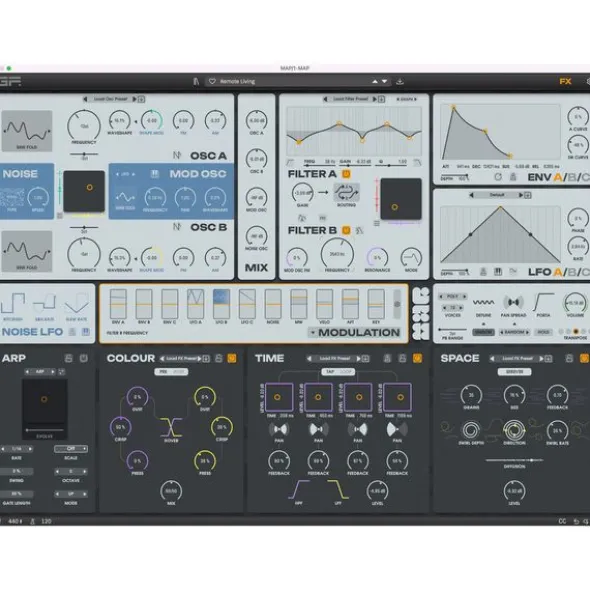
Task: Select the ENV B tab
Action: pyautogui.click(x=572, y=177)
